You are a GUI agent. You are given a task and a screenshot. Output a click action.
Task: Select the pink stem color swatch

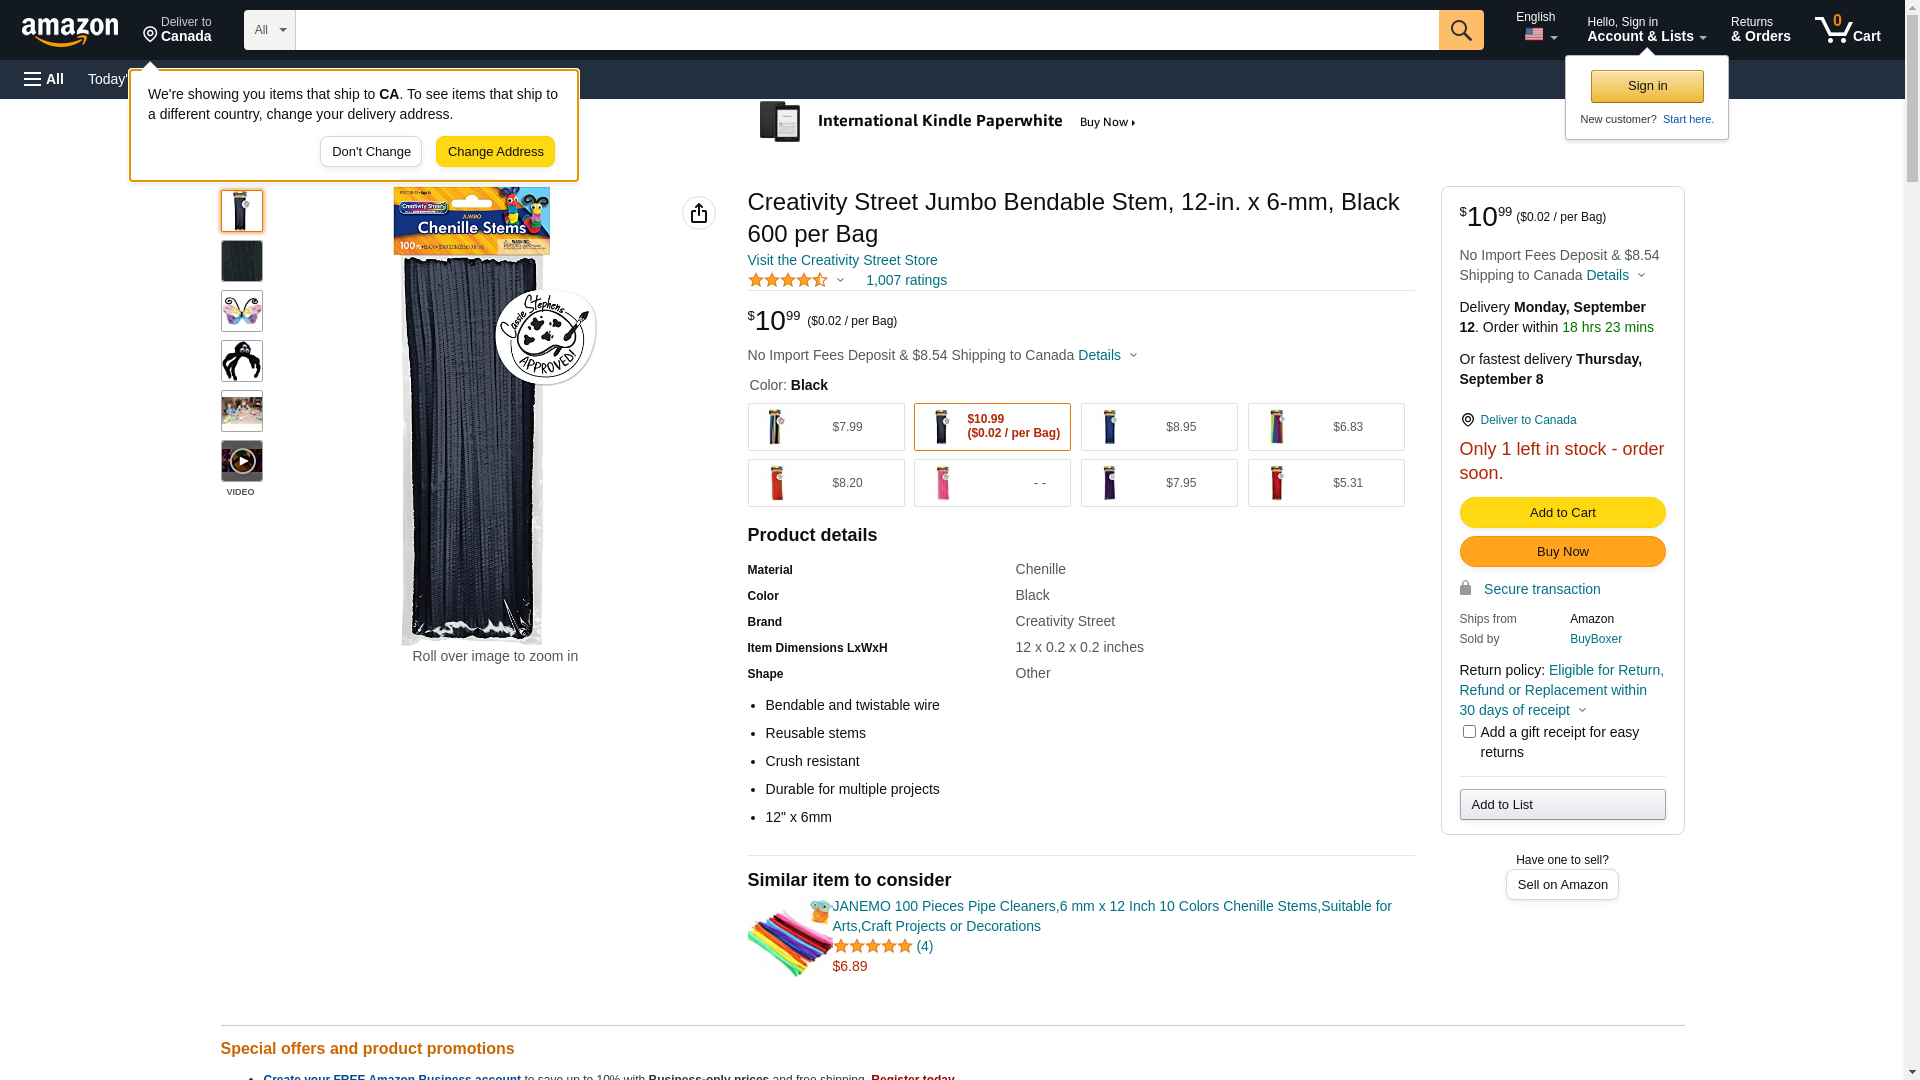(x=992, y=483)
